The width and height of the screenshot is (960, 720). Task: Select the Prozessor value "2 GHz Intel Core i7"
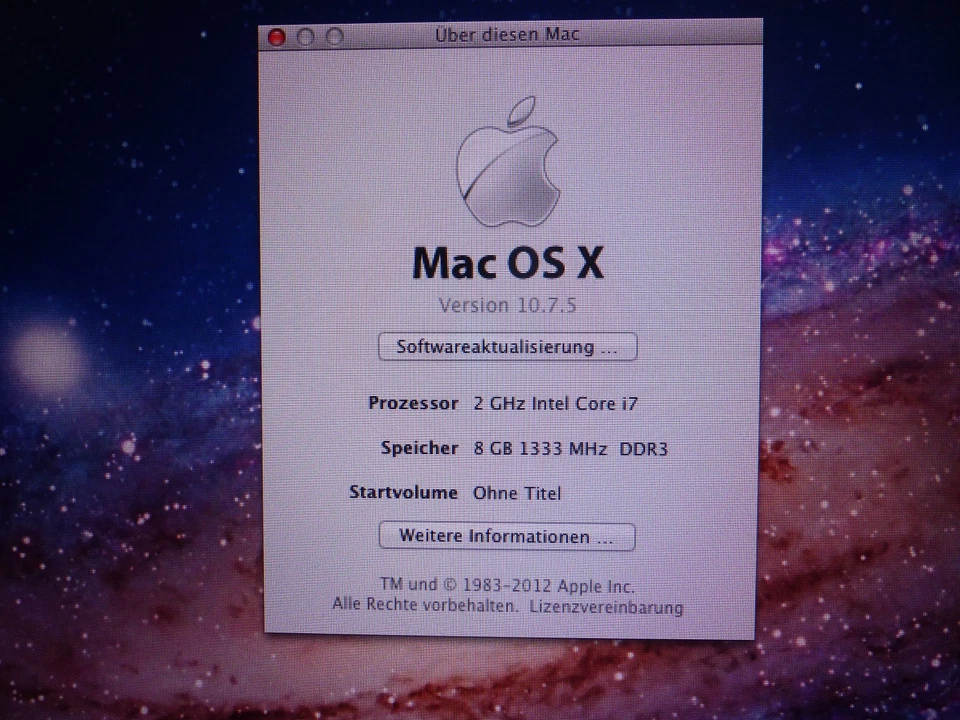click(556, 403)
